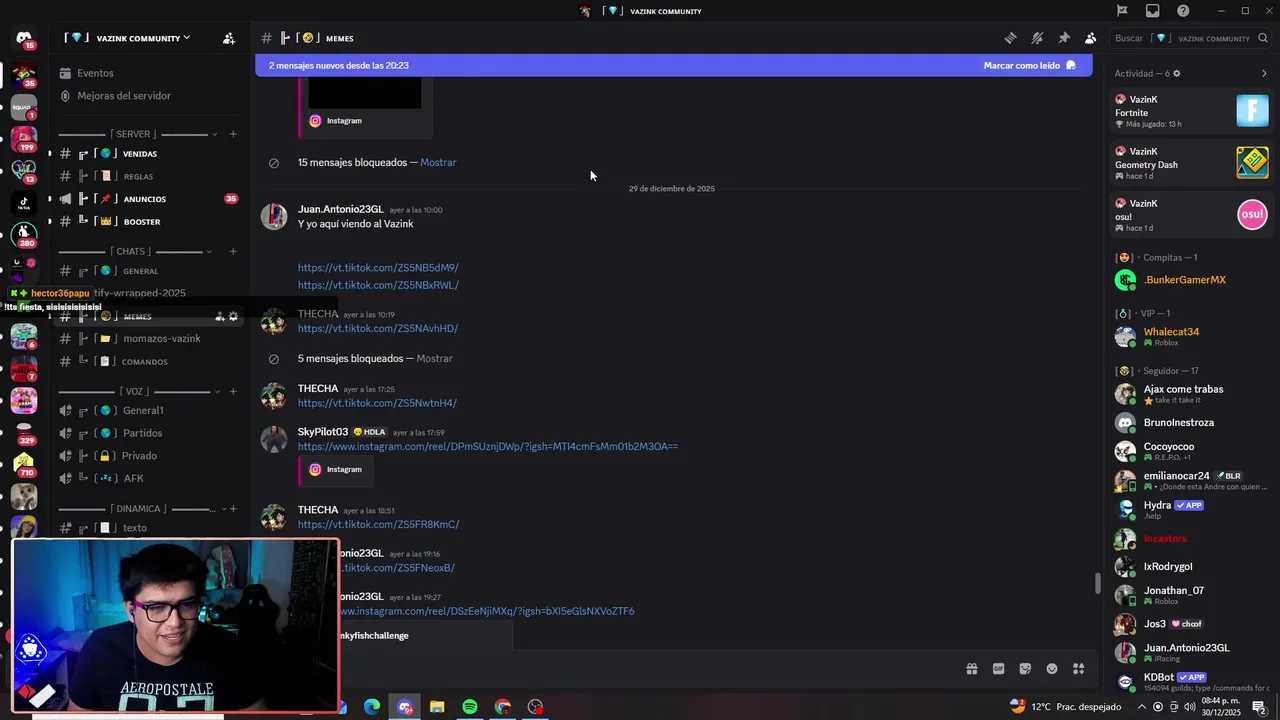This screenshot has height=720, width=1280.
Task: Open VAZINK COMMUNITY server dropdown
Action: (x=127, y=38)
